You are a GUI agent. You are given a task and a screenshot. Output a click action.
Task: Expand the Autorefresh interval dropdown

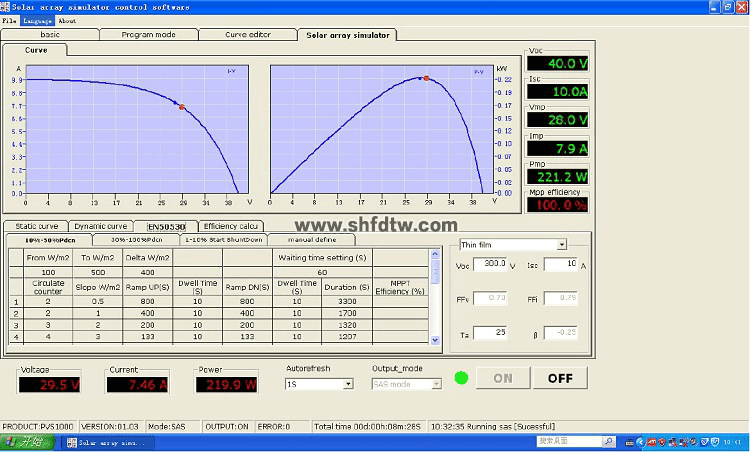(x=348, y=383)
